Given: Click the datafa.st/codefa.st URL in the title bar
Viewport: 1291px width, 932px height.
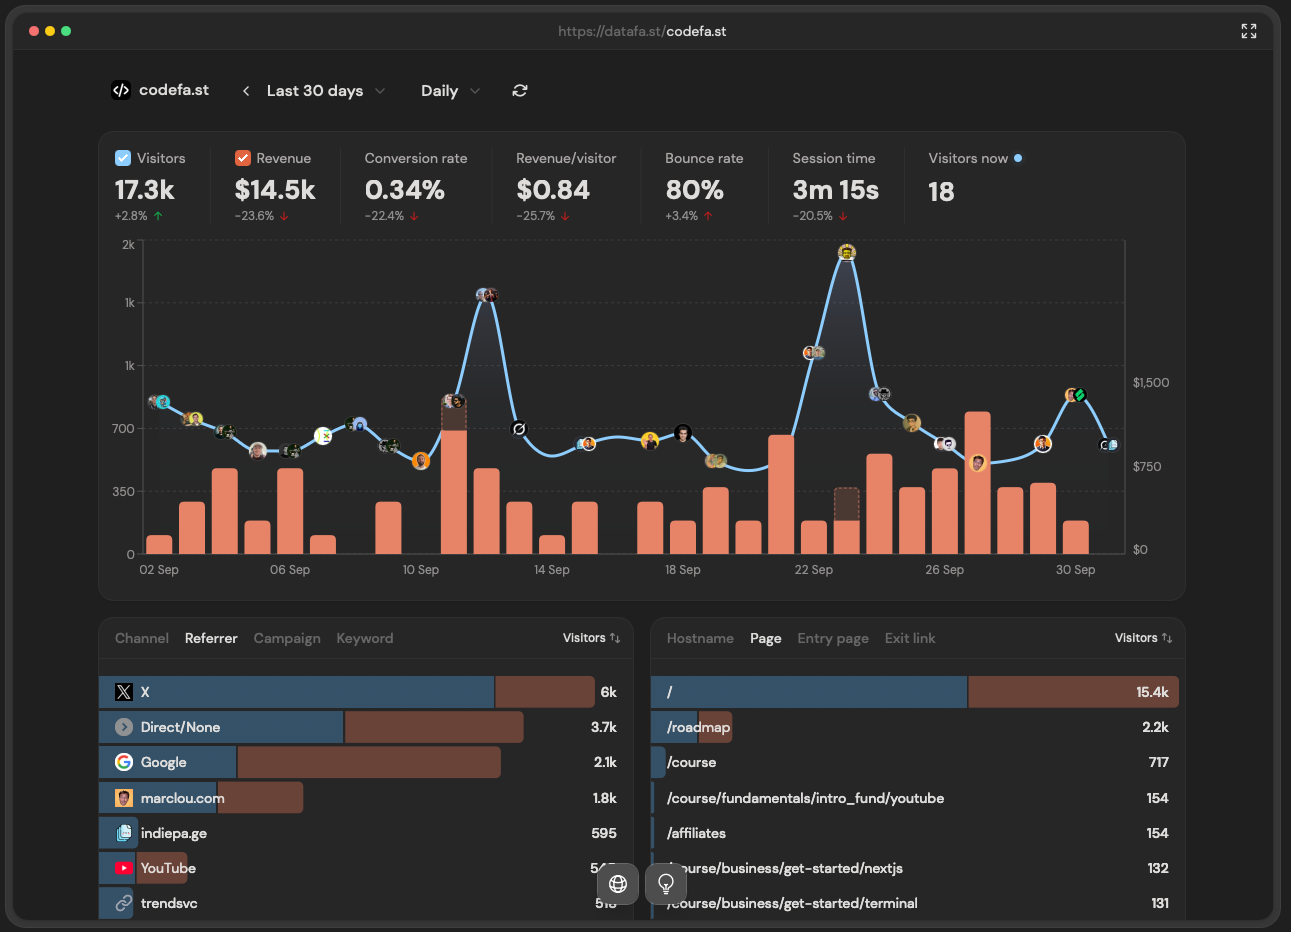Looking at the screenshot, I should pyautogui.click(x=642, y=31).
